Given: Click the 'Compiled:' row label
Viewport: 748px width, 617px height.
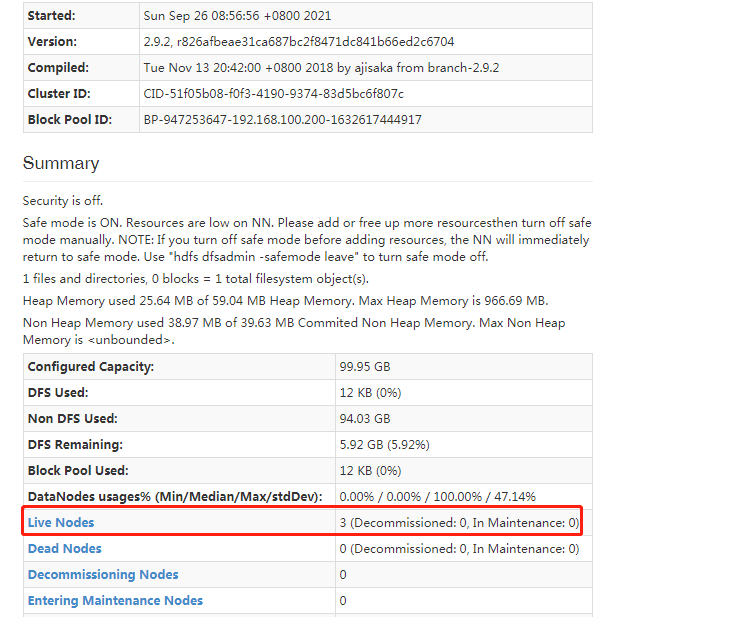Looking at the screenshot, I should pos(58,68).
